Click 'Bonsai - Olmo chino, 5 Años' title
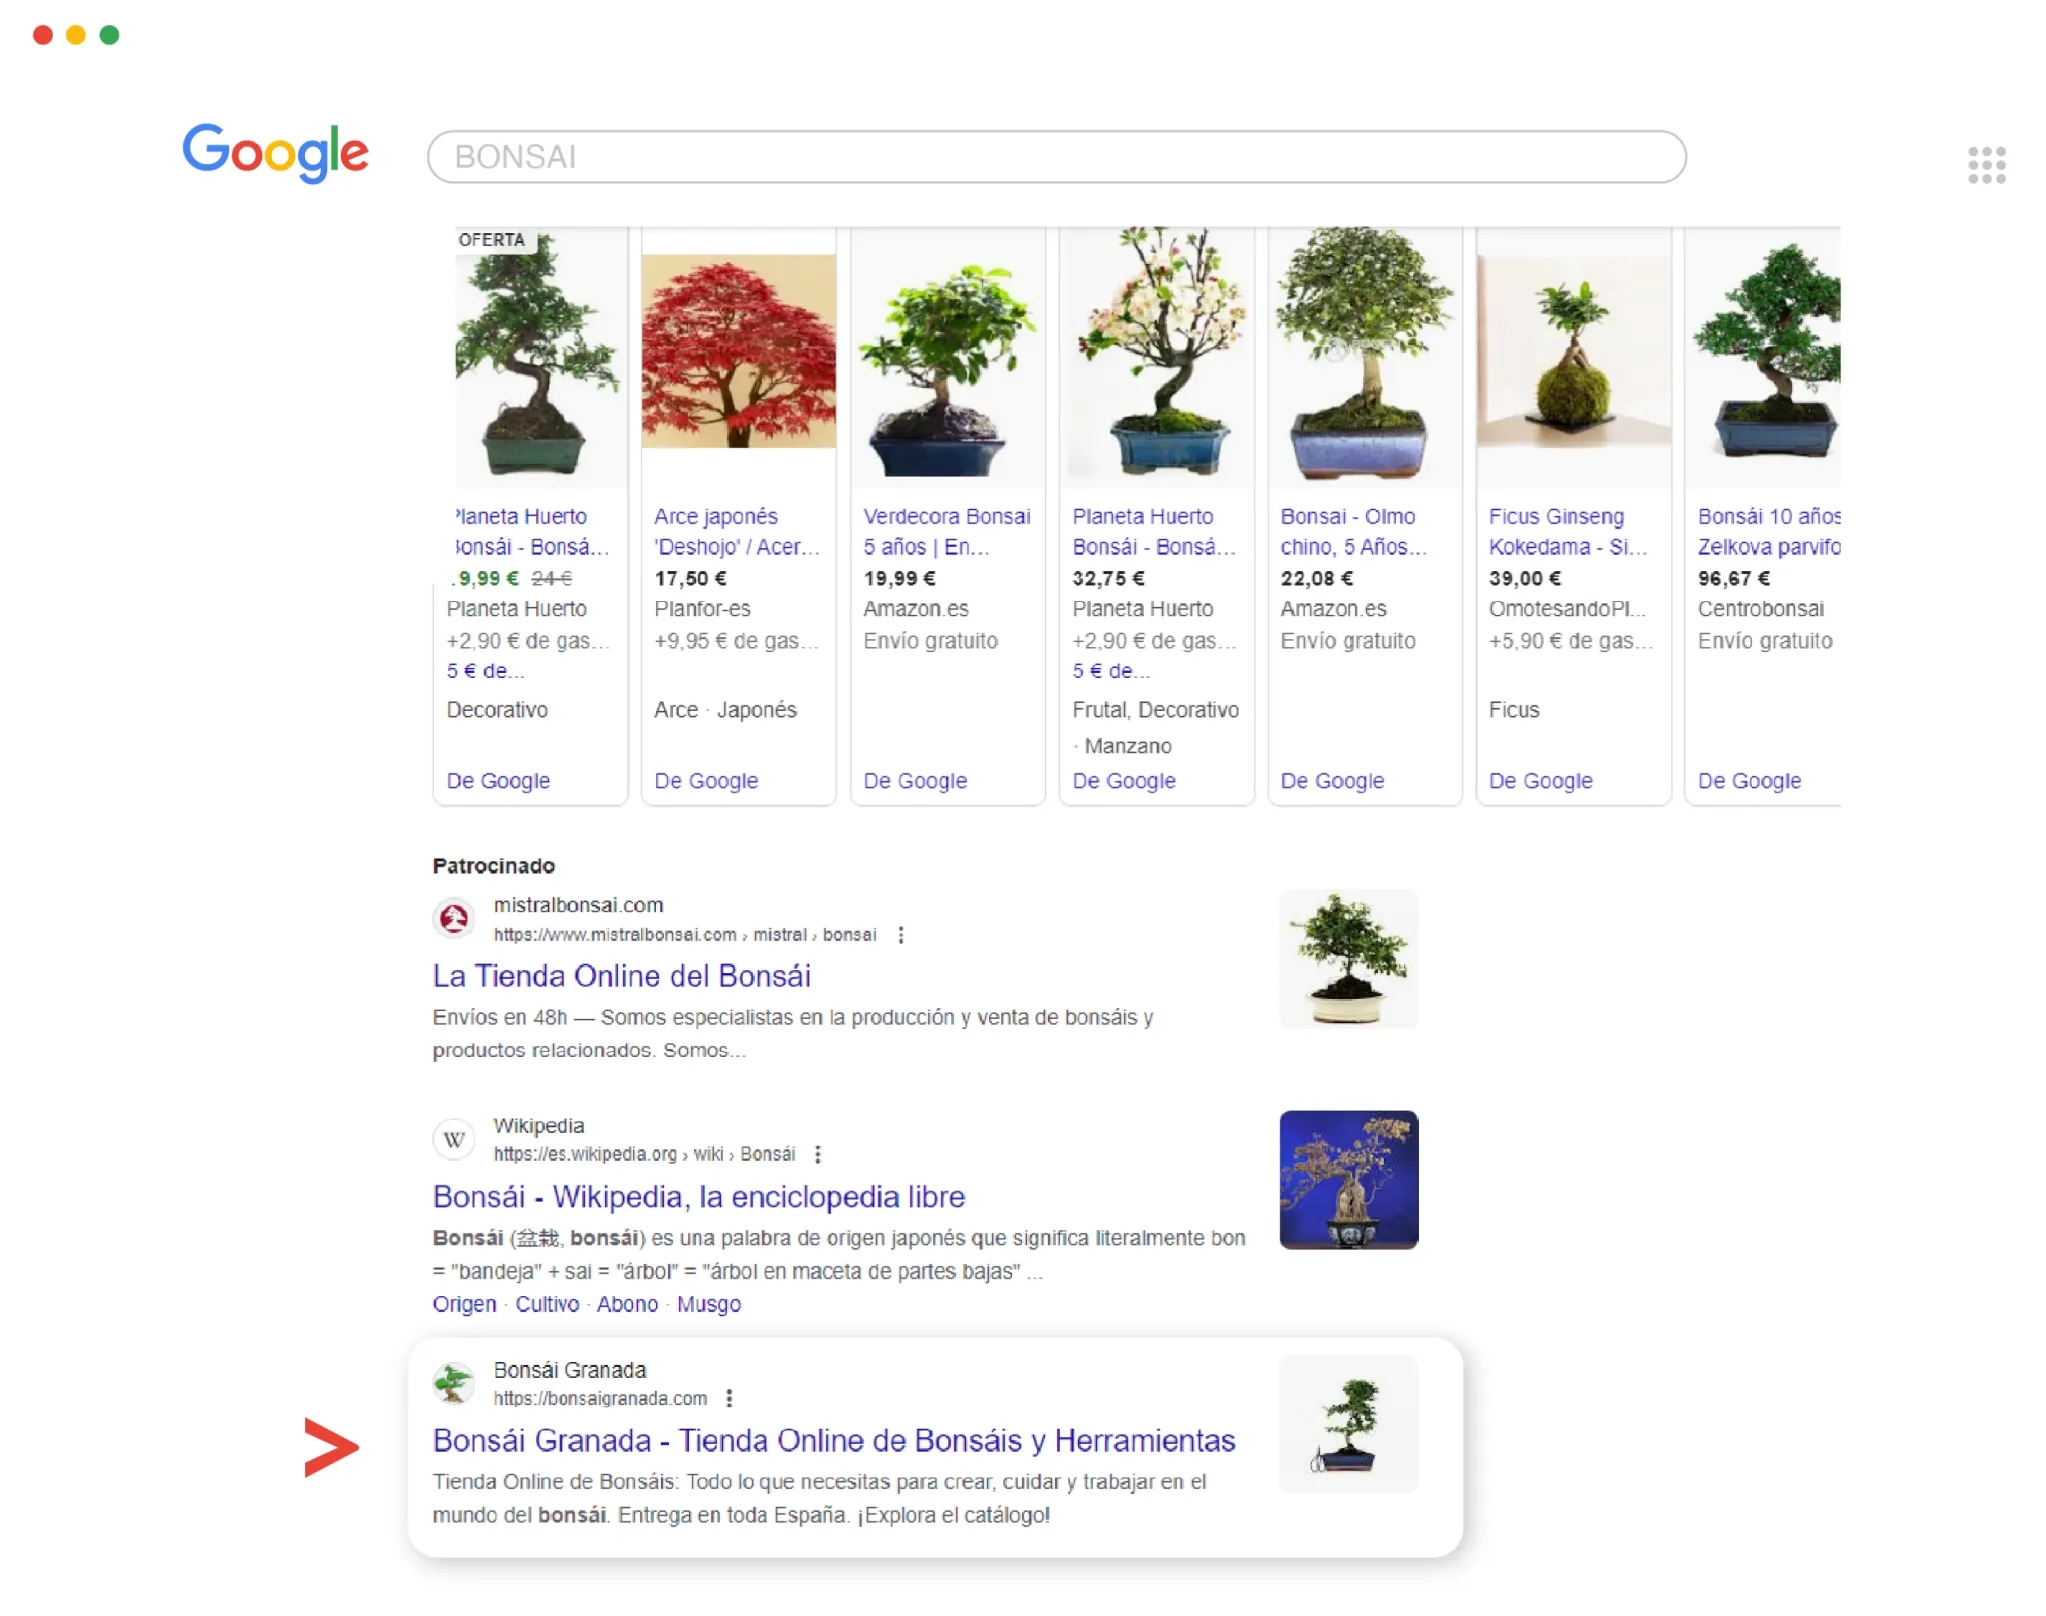The height and width of the screenshot is (1616, 2046). 1353,532
